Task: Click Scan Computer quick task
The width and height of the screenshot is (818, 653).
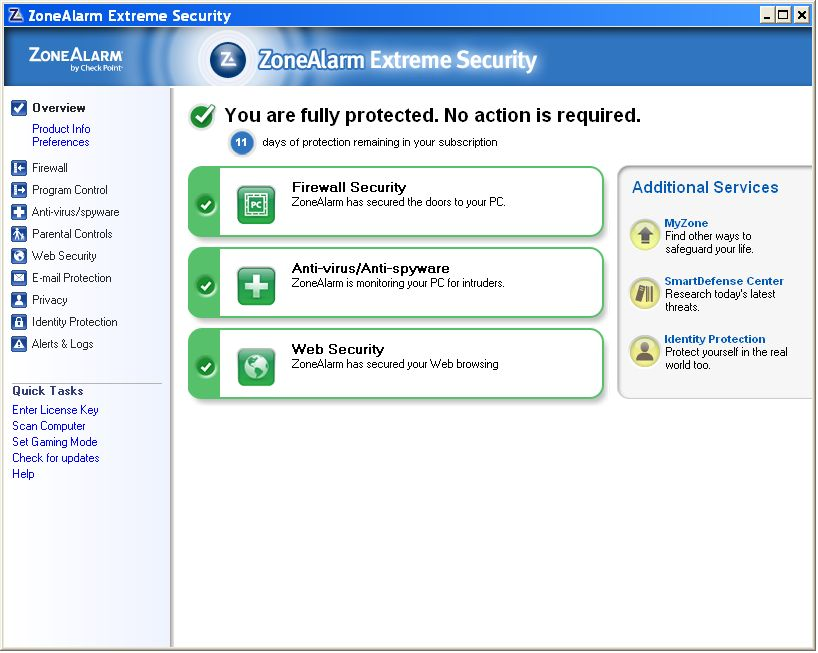Action: coord(49,426)
